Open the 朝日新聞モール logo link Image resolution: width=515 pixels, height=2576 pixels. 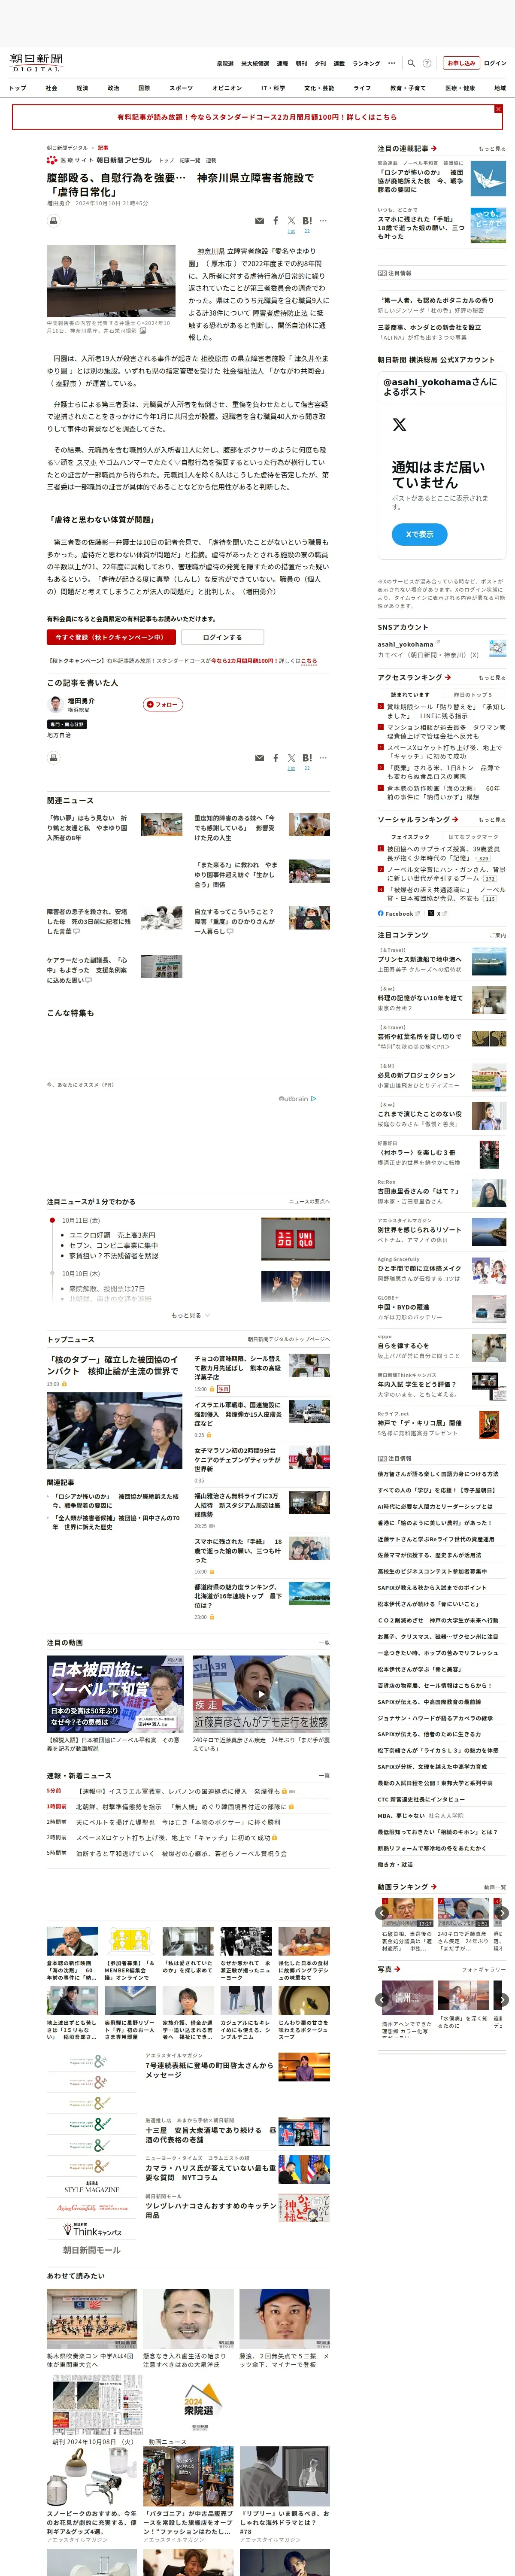[91, 2250]
